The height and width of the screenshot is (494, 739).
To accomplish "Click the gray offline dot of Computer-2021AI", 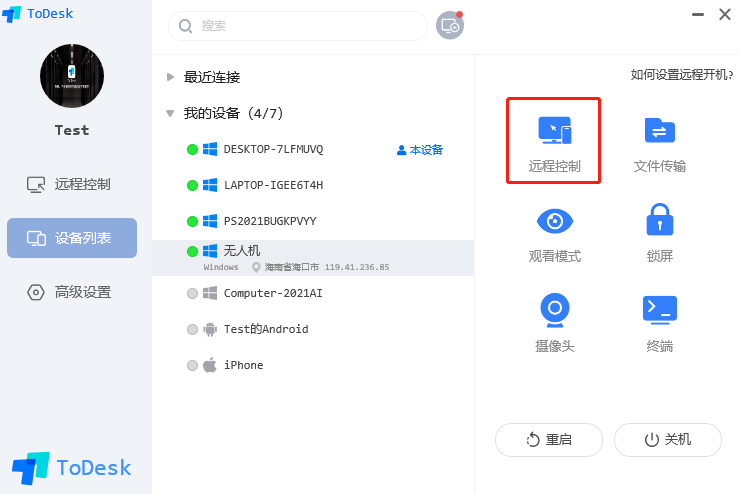I will coord(192,293).
